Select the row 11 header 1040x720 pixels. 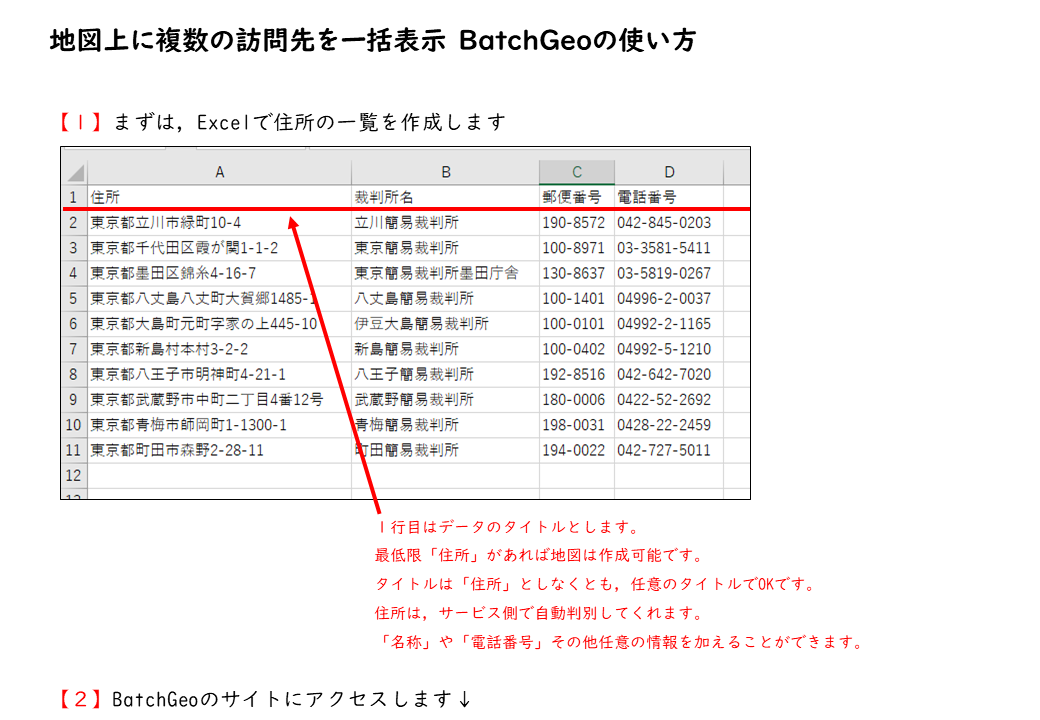[74, 450]
